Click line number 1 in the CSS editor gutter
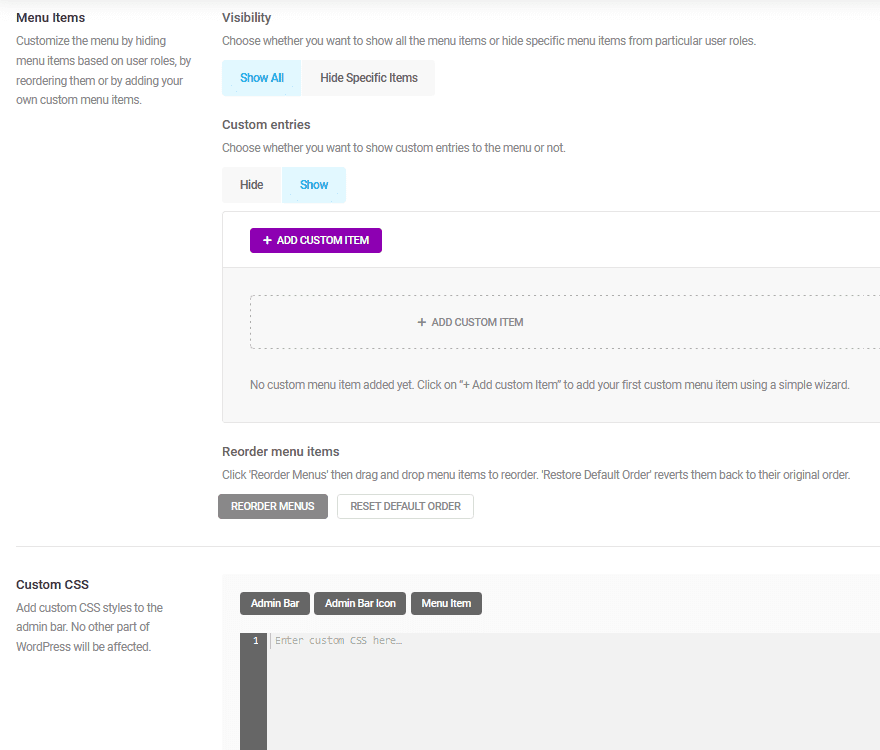Screen dimensions: 880x750 (x=254, y=640)
